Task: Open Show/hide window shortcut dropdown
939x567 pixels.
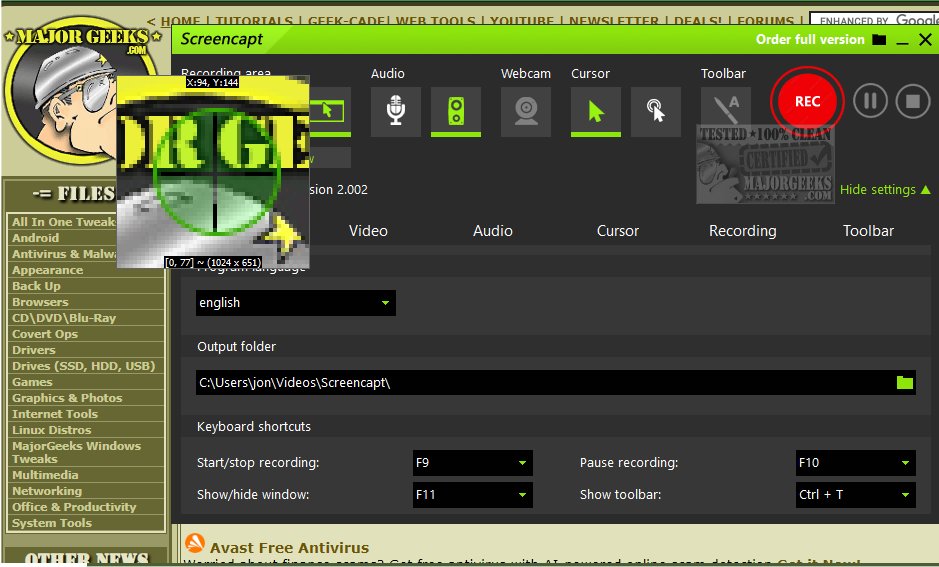Action: [x=472, y=495]
